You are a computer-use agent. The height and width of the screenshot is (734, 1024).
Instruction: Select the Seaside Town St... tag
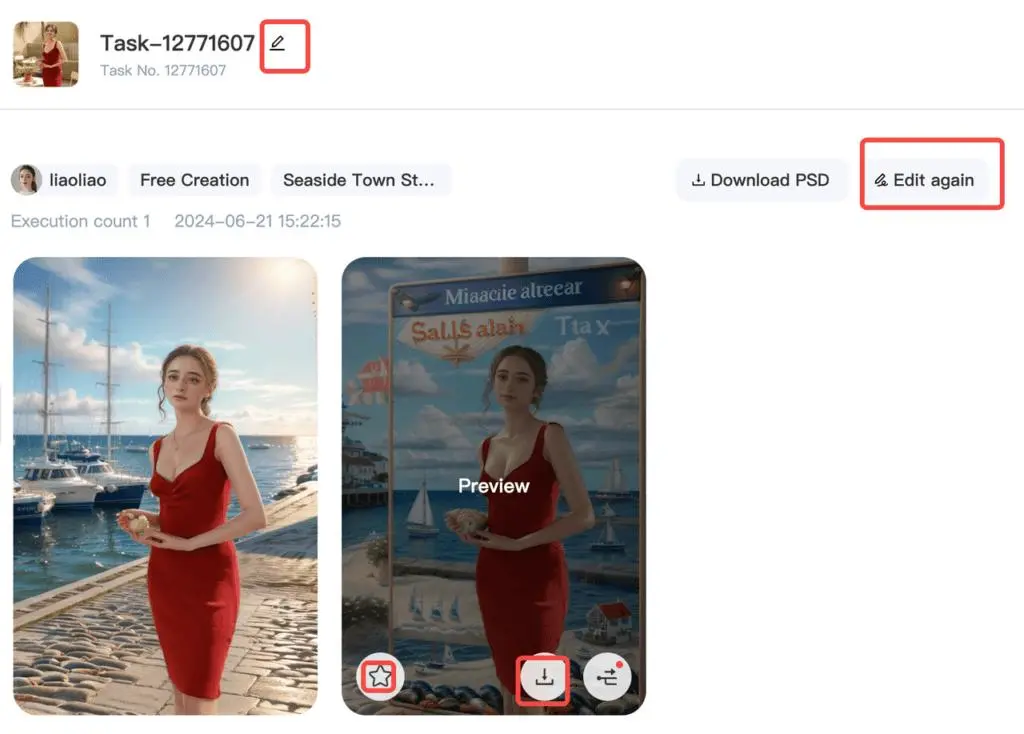(359, 180)
